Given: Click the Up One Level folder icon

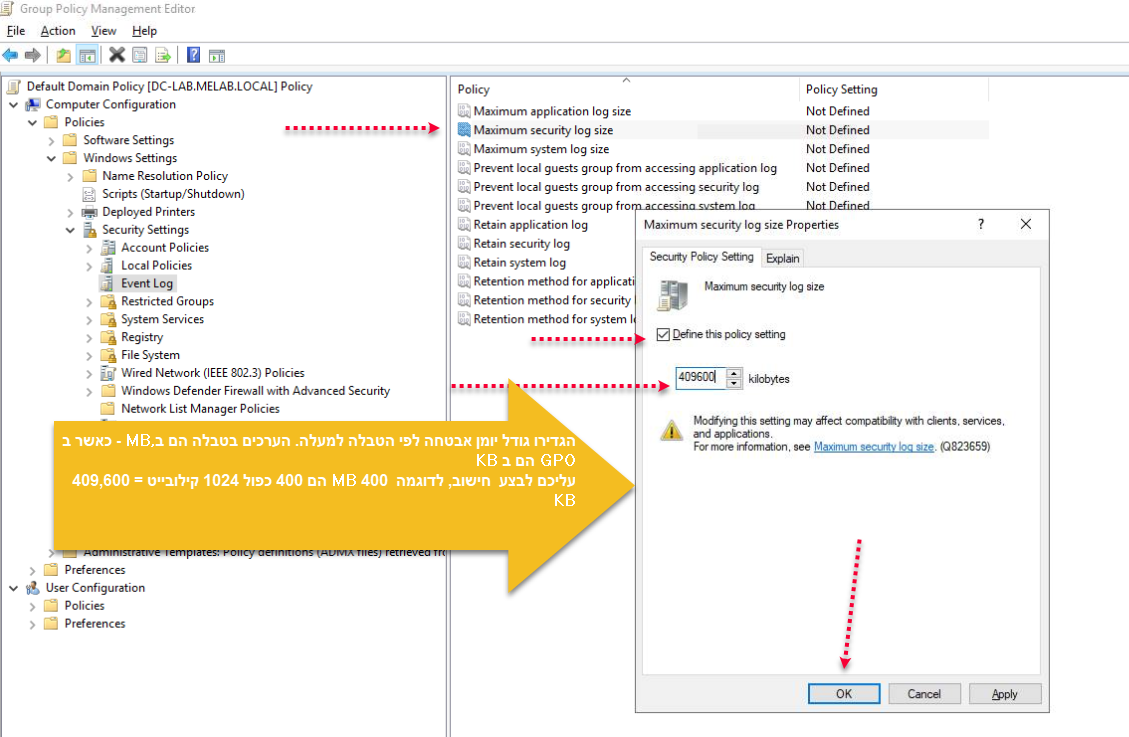Looking at the screenshot, I should coord(64,55).
